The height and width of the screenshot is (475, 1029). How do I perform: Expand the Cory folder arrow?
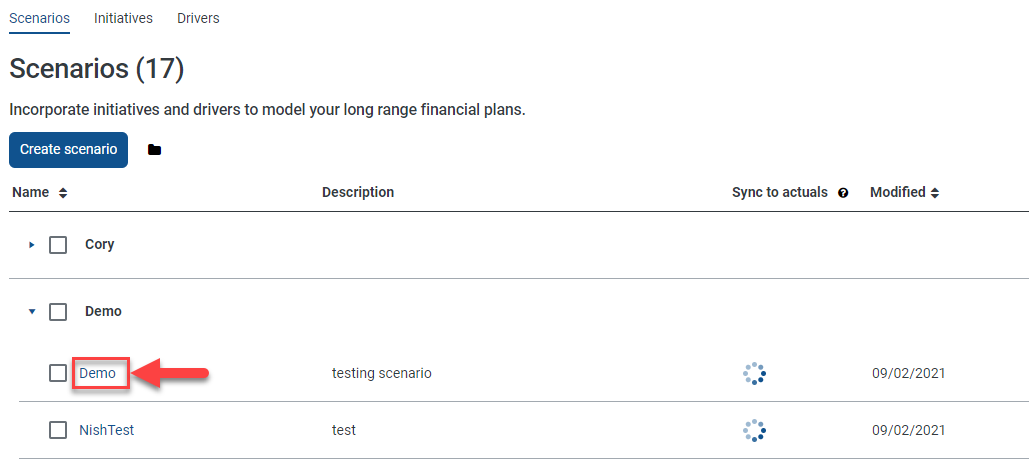[31, 245]
